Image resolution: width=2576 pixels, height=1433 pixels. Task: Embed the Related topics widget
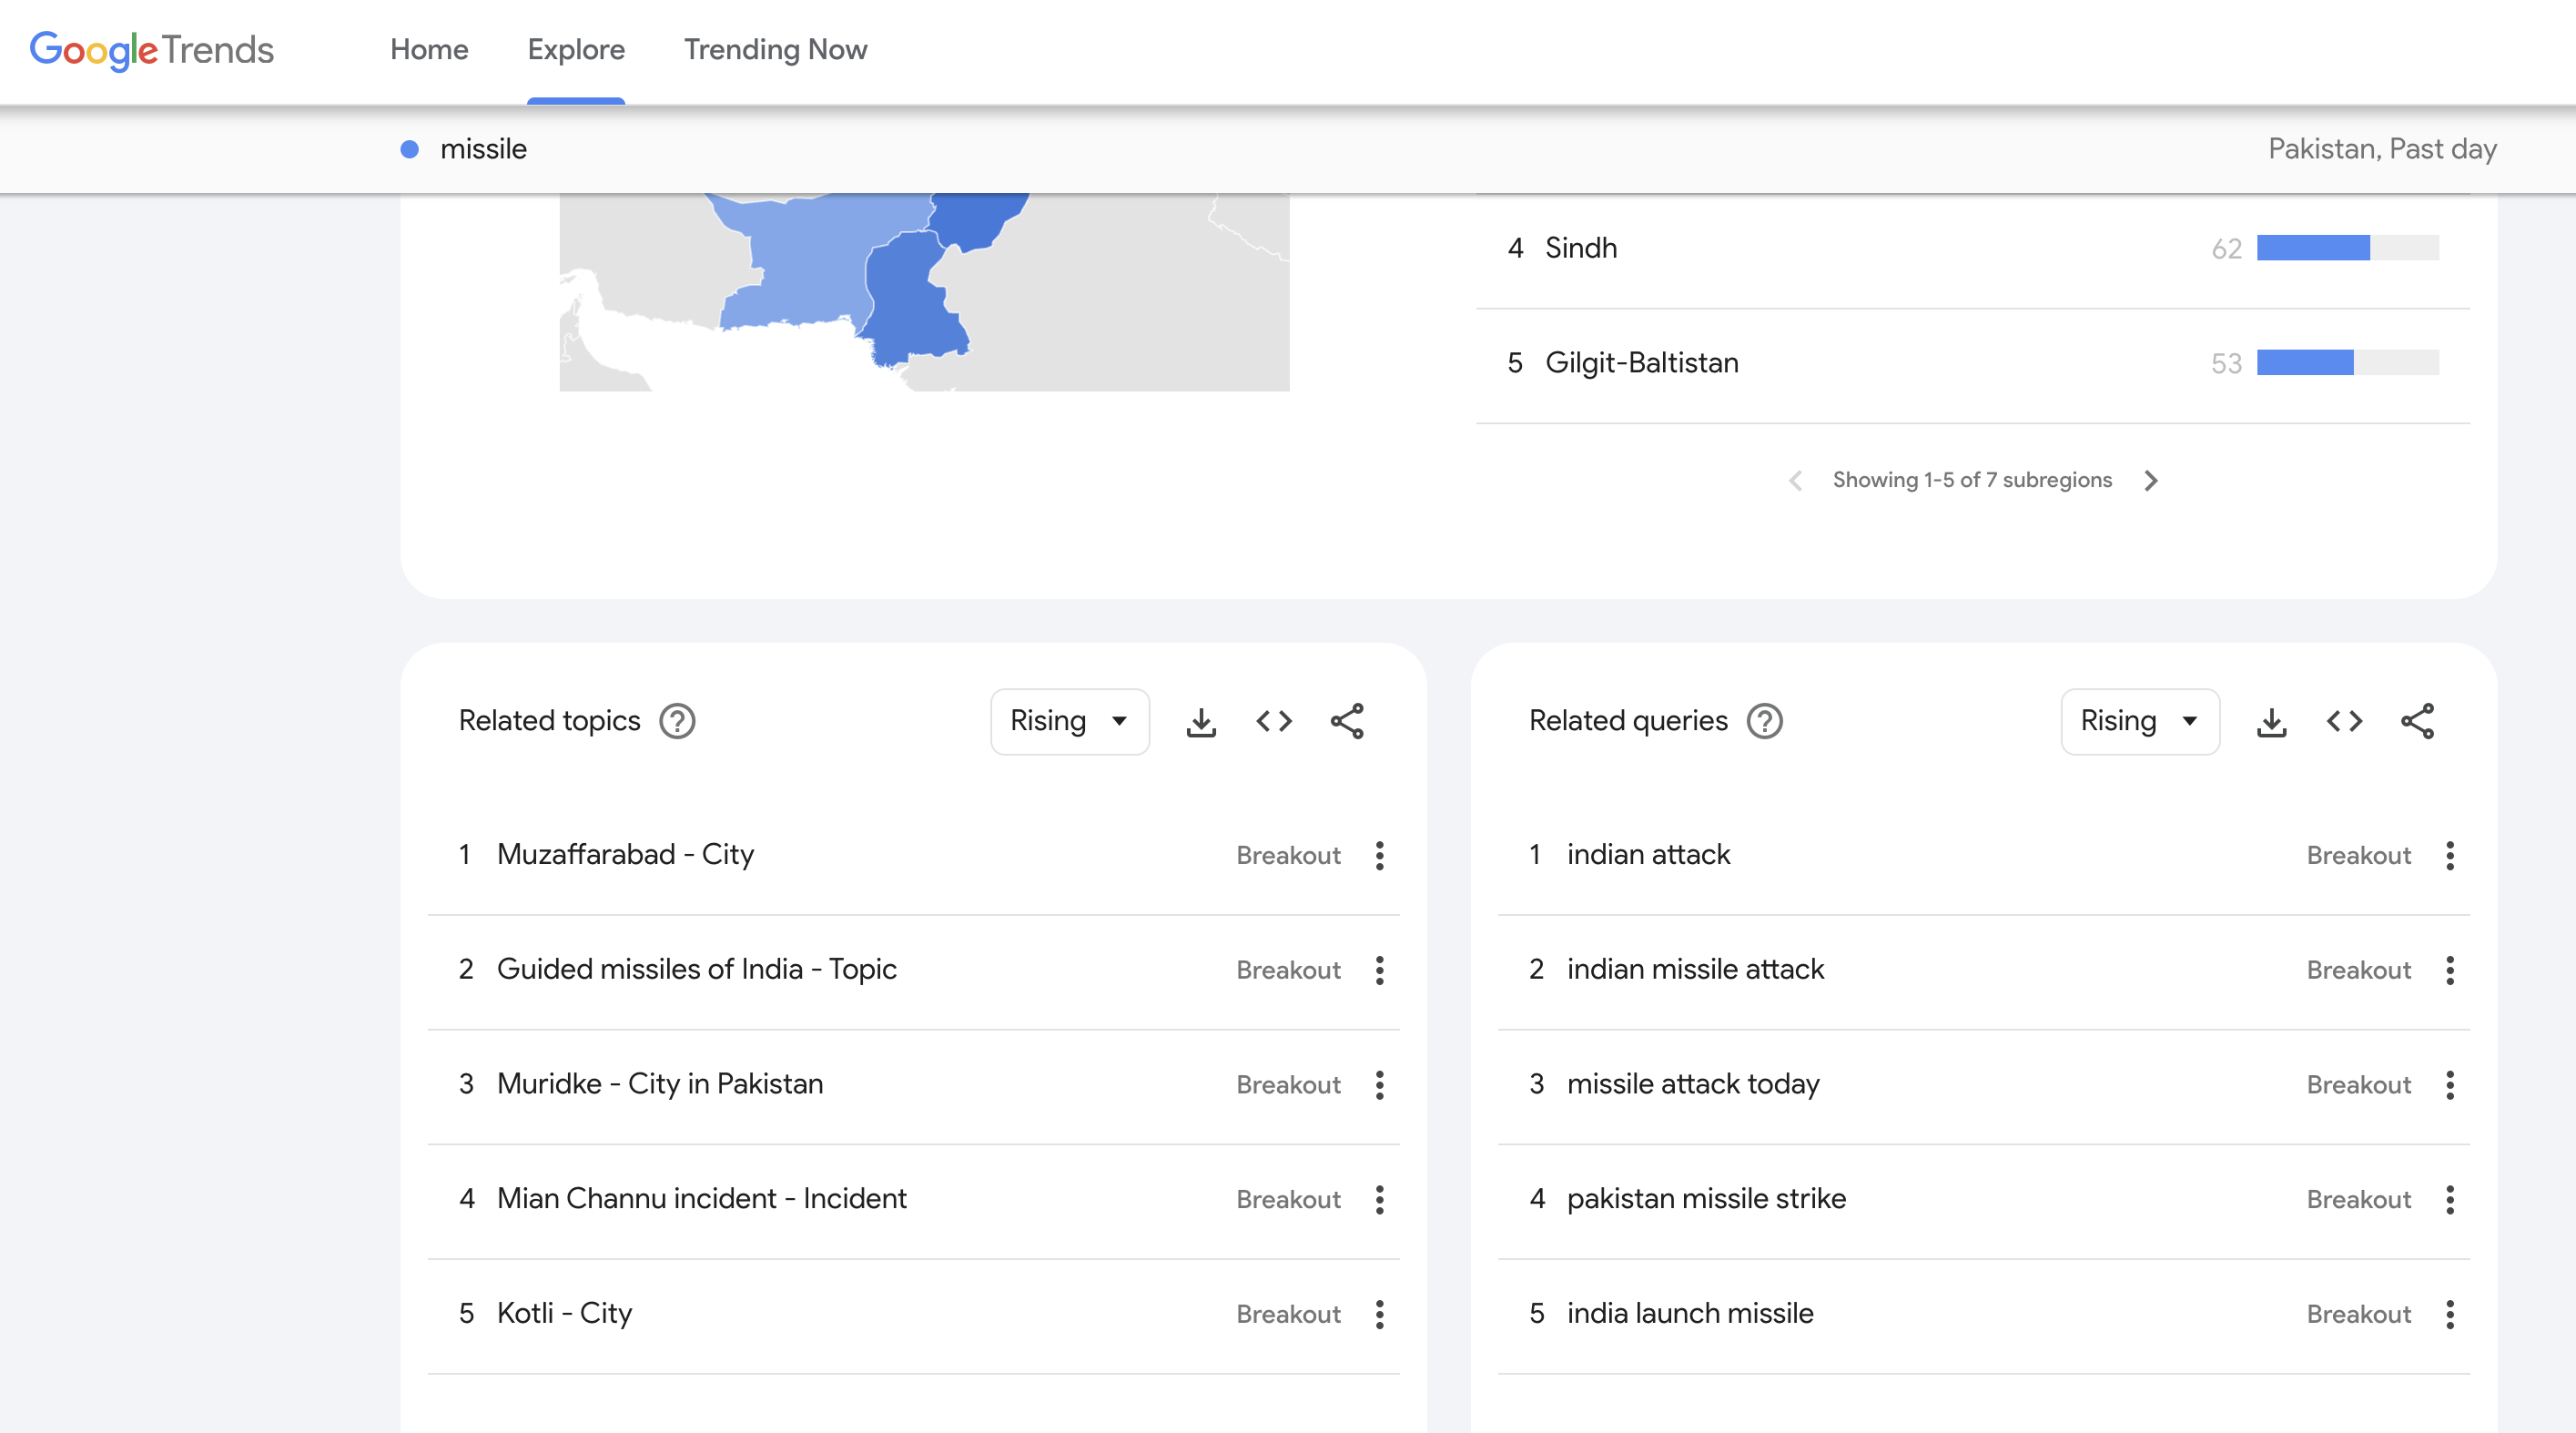click(x=1274, y=721)
